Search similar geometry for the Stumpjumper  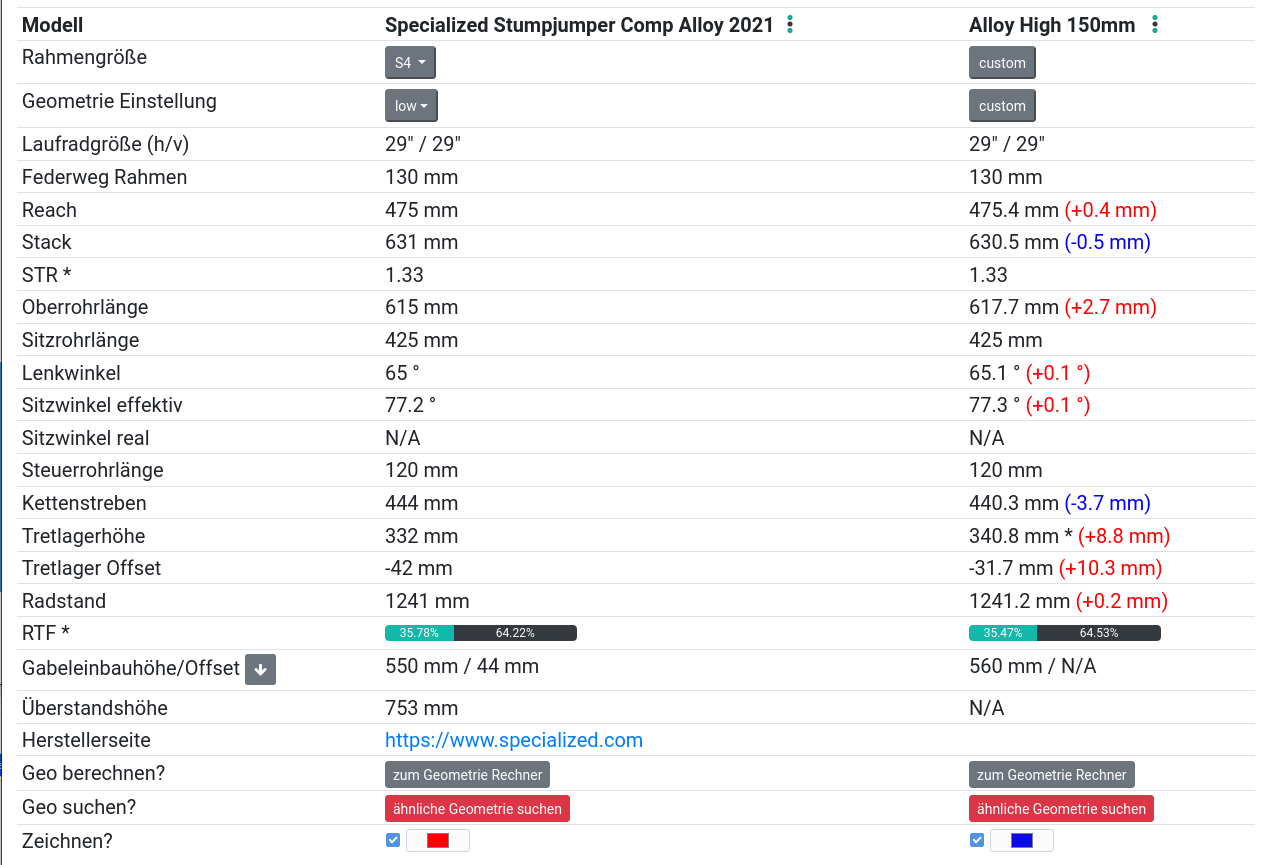[477, 808]
